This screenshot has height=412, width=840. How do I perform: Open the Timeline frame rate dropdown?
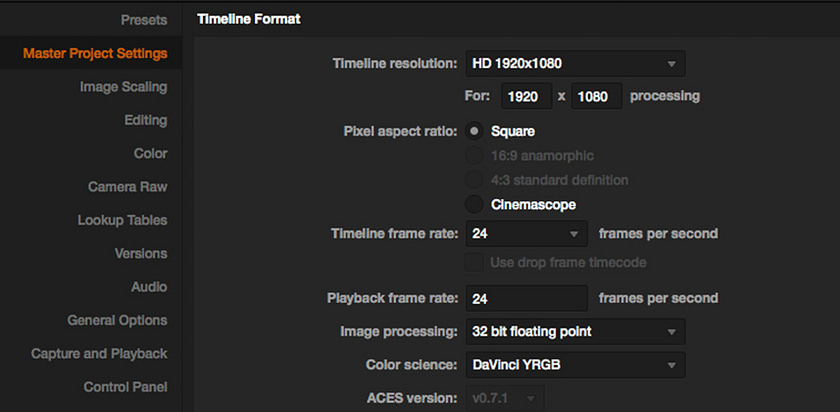click(x=527, y=234)
